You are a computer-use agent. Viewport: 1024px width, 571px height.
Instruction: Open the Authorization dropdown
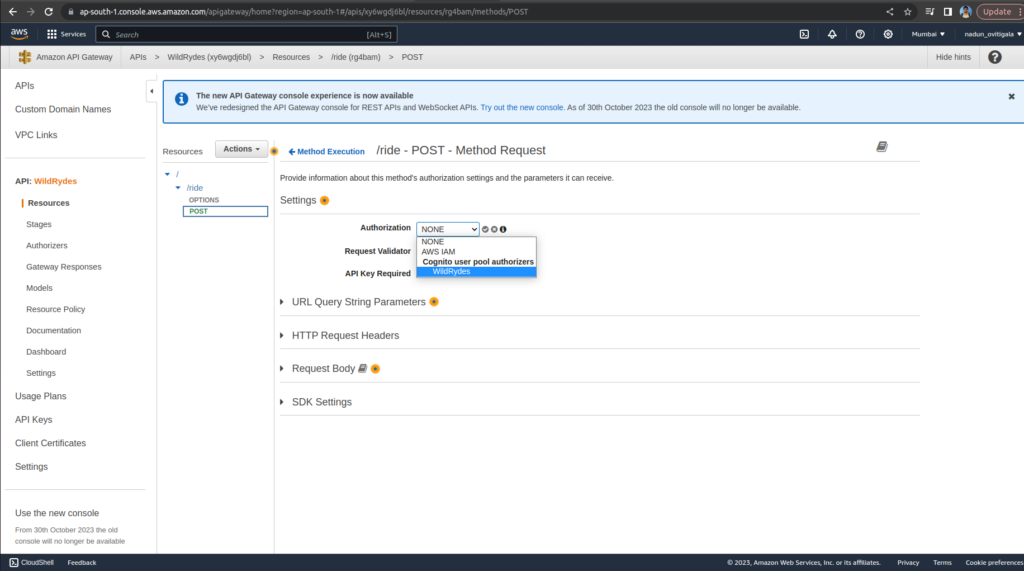(x=448, y=229)
